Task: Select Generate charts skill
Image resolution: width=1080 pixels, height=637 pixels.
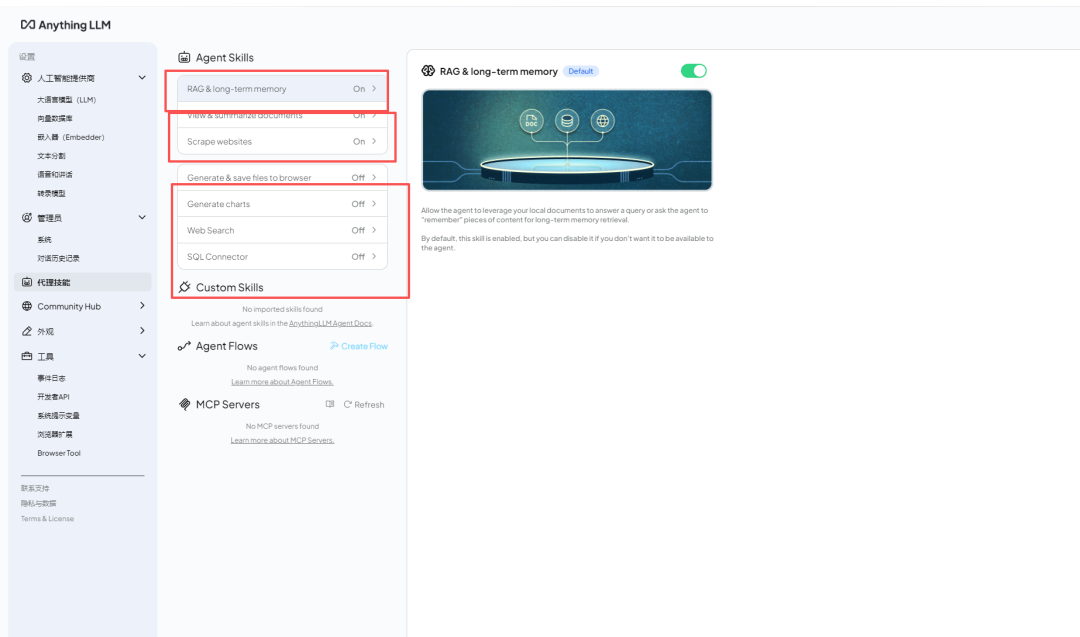Action: 282,204
